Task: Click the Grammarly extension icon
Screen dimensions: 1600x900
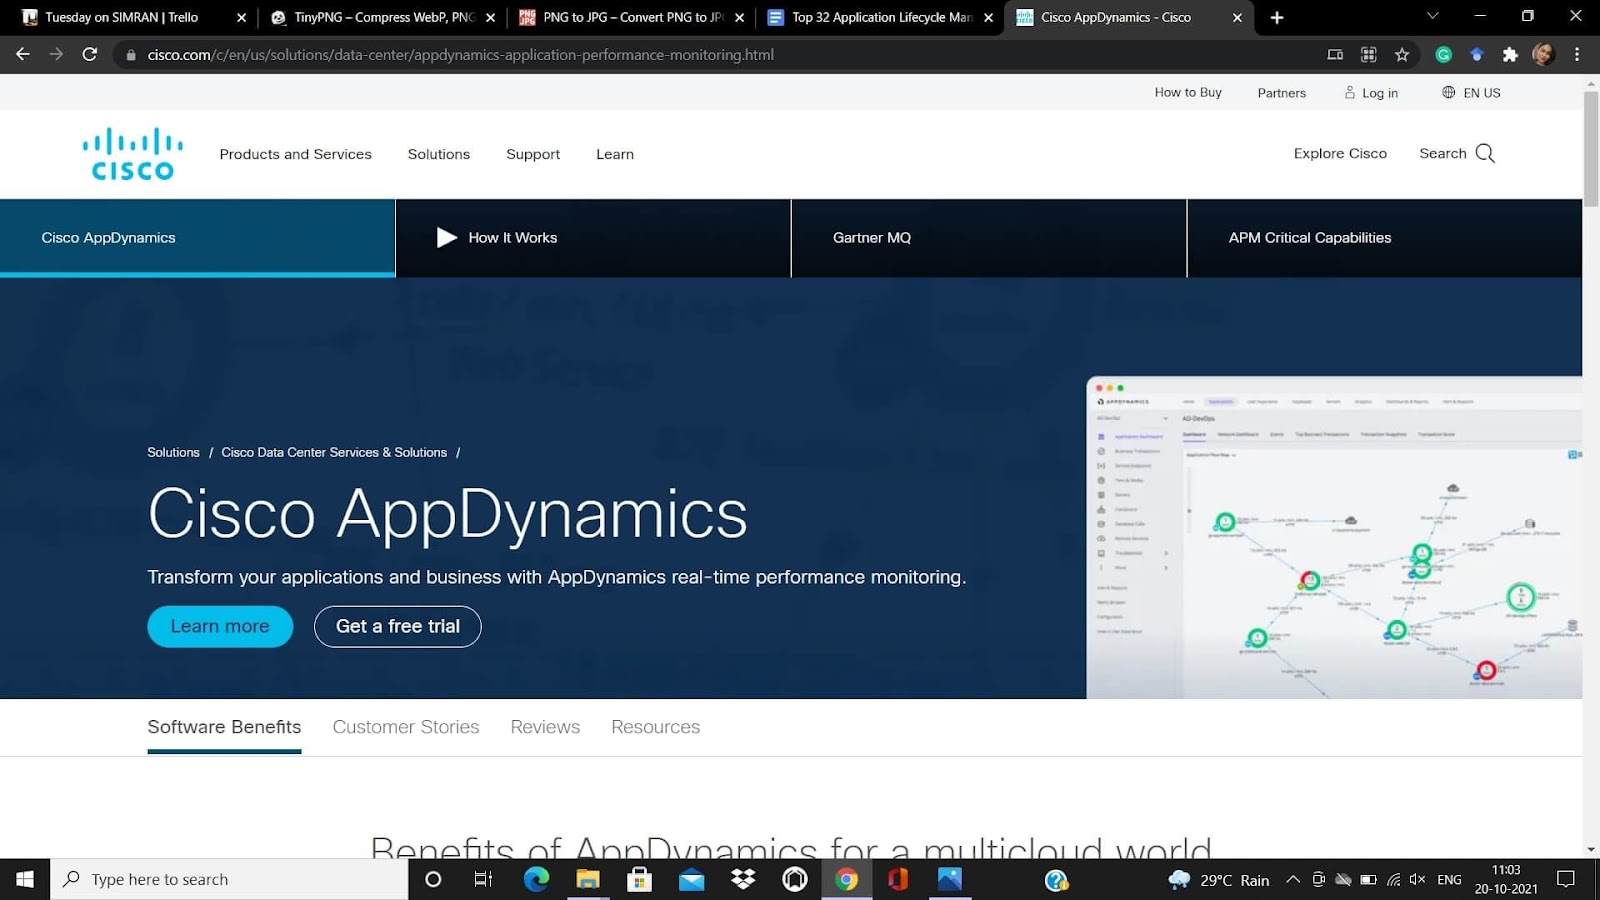Action: (1443, 54)
